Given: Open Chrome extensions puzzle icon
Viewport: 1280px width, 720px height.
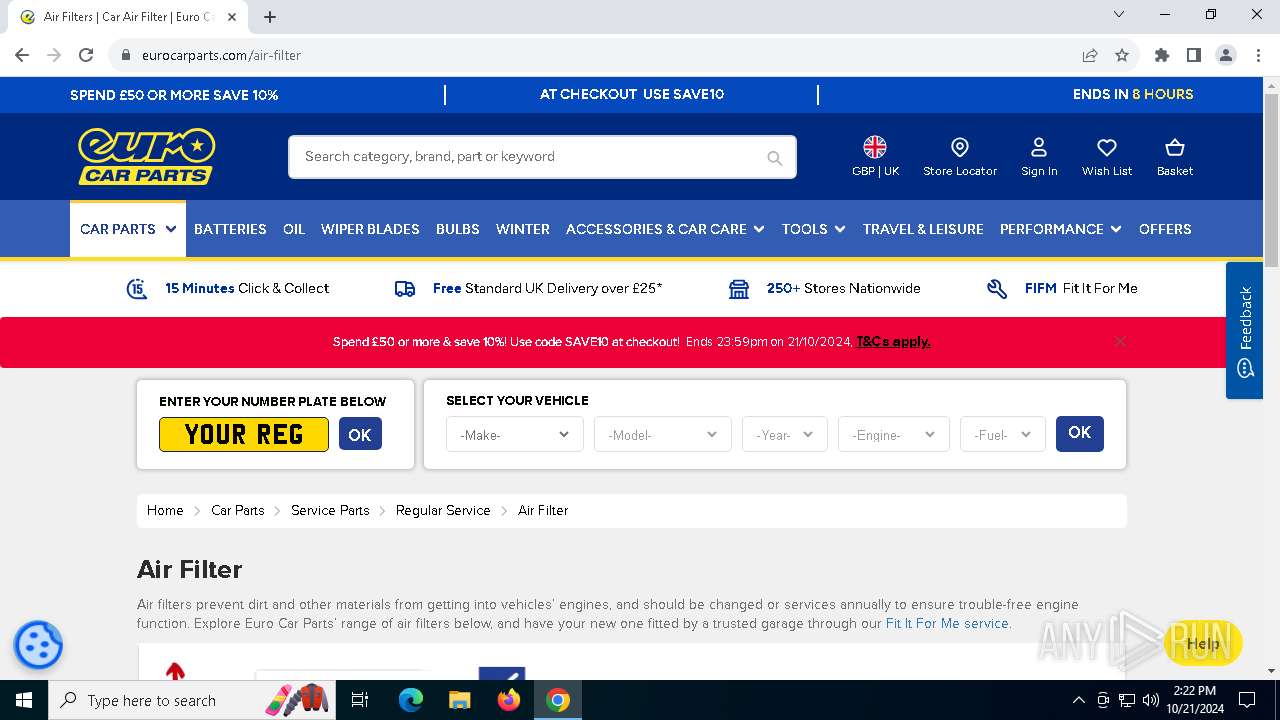Looking at the screenshot, I should 1162,55.
